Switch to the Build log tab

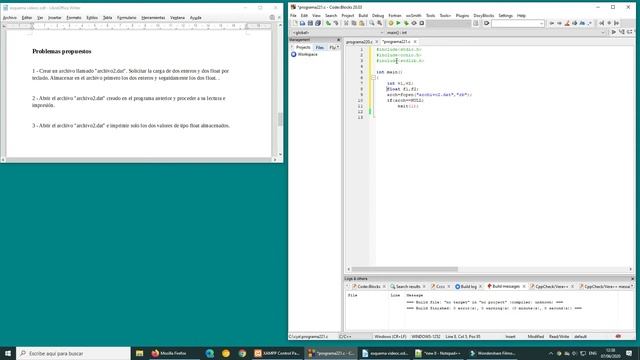pos(468,287)
